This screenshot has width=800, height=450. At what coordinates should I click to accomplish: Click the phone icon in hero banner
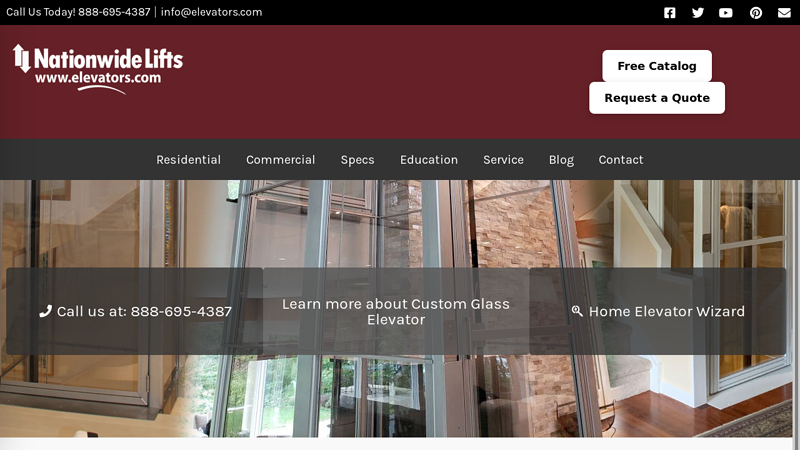(x=45, y=311)
